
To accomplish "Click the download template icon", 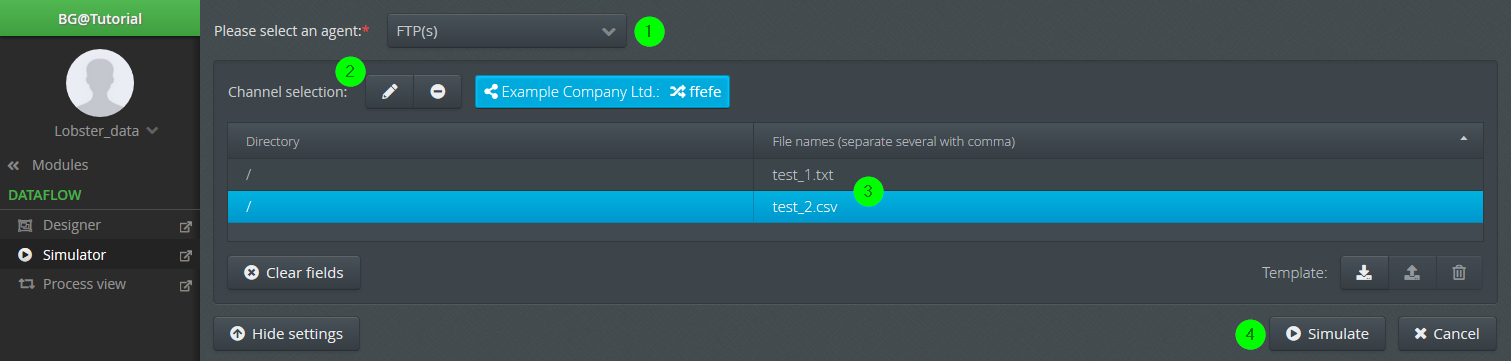I will [x=1364, y=272].
